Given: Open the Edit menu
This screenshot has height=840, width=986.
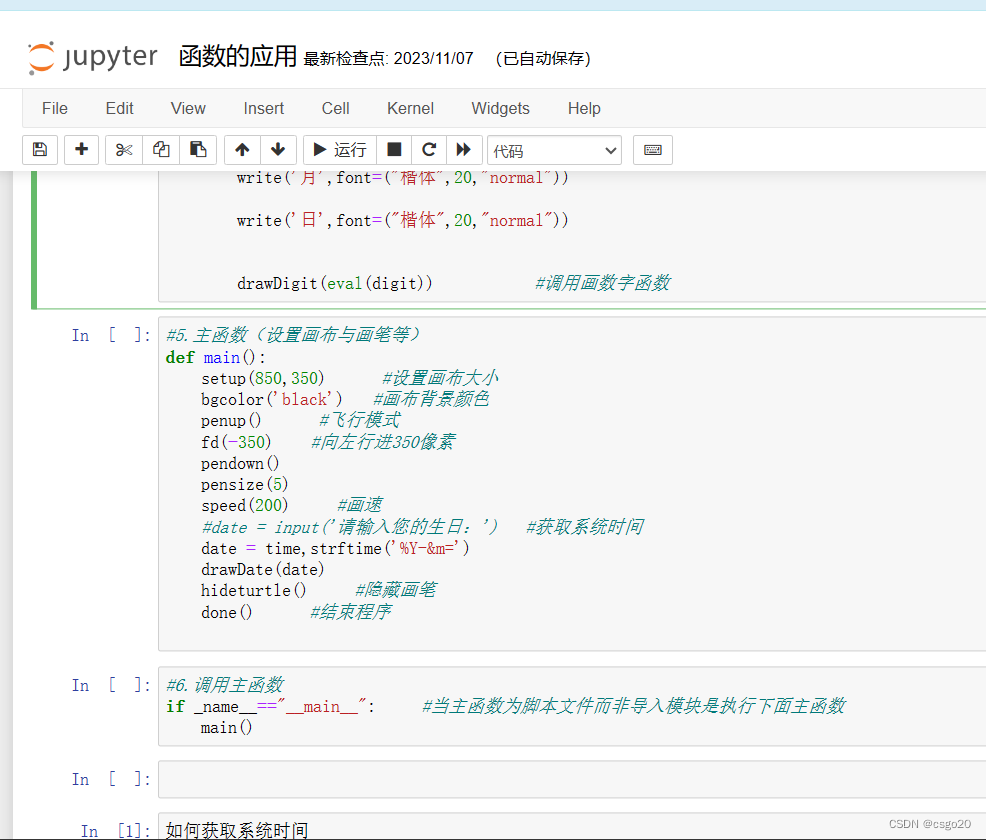Looking at the screenshot, I should (119, 108).
